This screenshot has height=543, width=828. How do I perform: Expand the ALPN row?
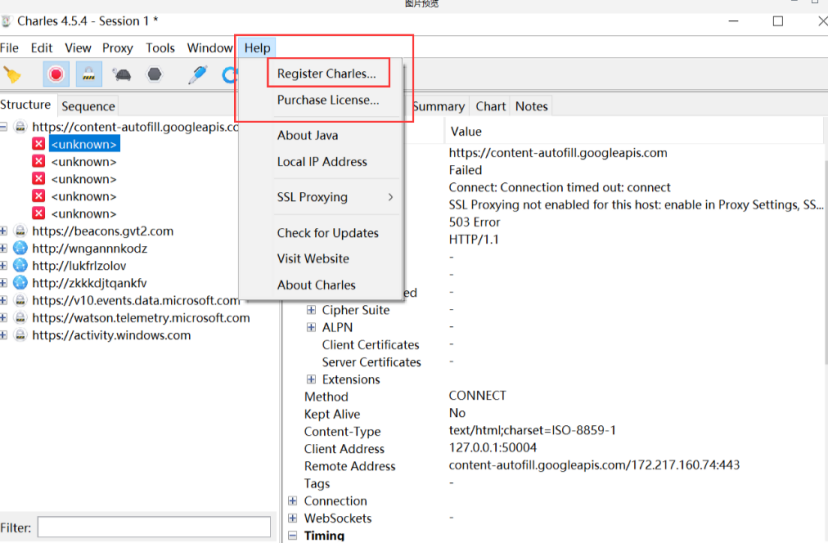[x=312, y=327]
